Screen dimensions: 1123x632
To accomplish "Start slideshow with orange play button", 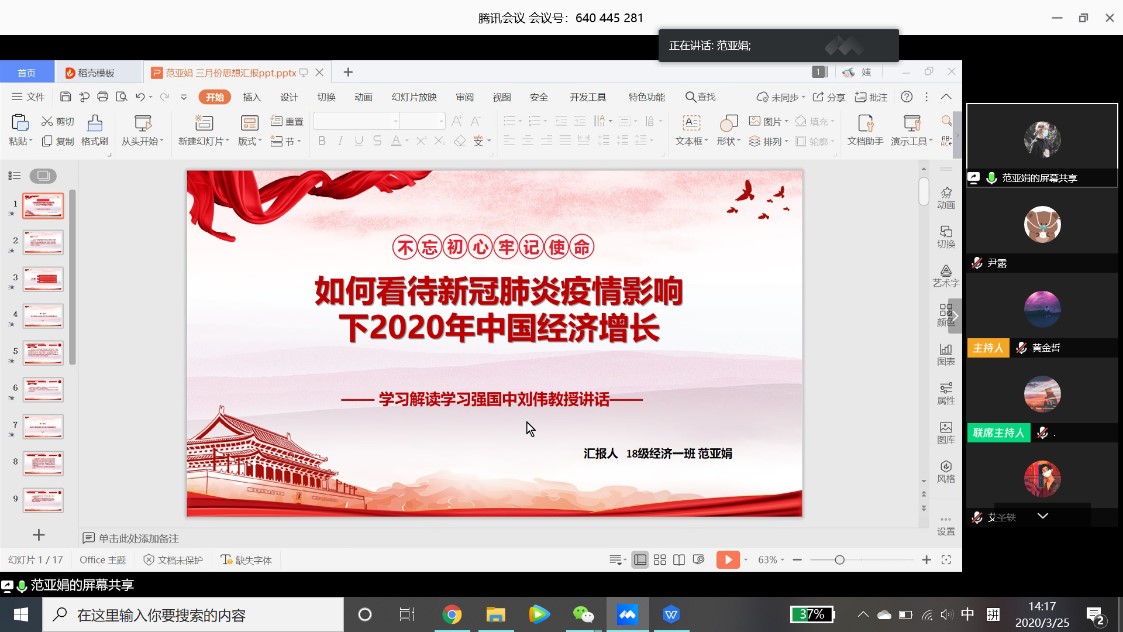I will 727,560.
